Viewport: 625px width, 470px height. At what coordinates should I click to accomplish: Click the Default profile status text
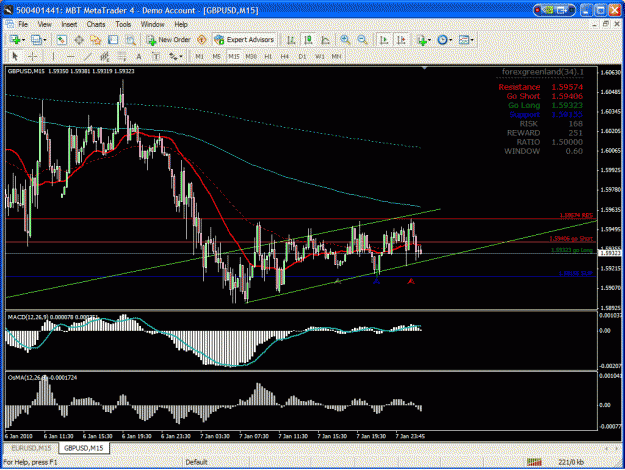[x=197, y=462]
